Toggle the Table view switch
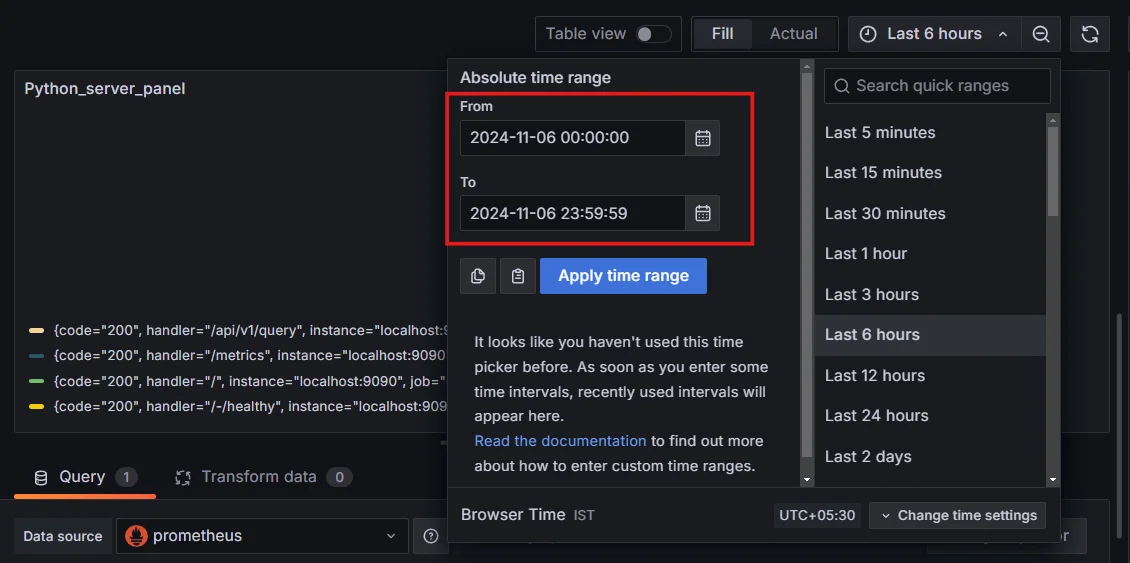This screenshot has width=1130, height=563. (654, 34)
